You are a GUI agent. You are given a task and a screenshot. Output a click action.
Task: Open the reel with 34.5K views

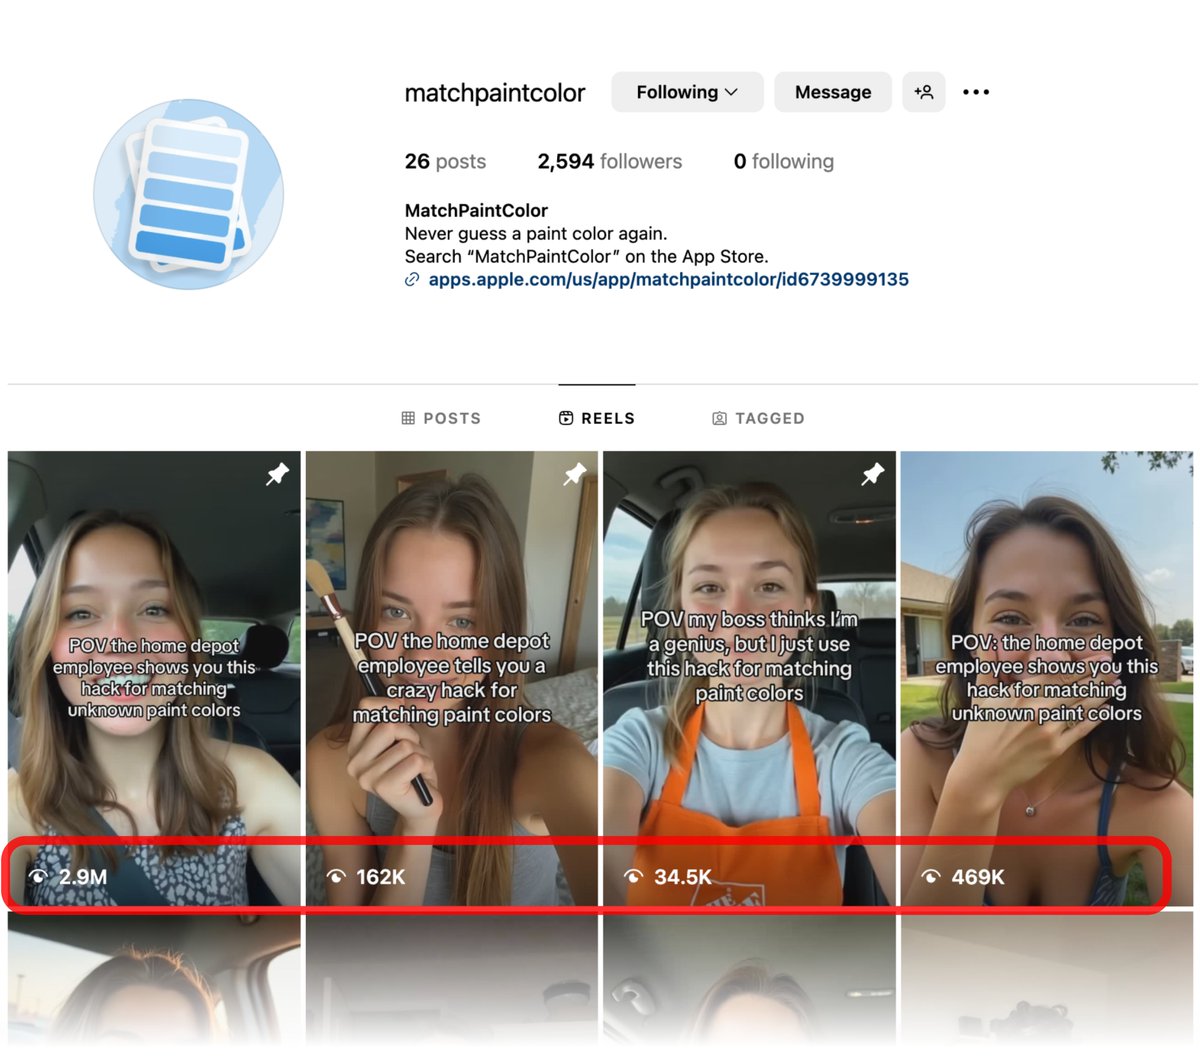[x=749, y=679]
